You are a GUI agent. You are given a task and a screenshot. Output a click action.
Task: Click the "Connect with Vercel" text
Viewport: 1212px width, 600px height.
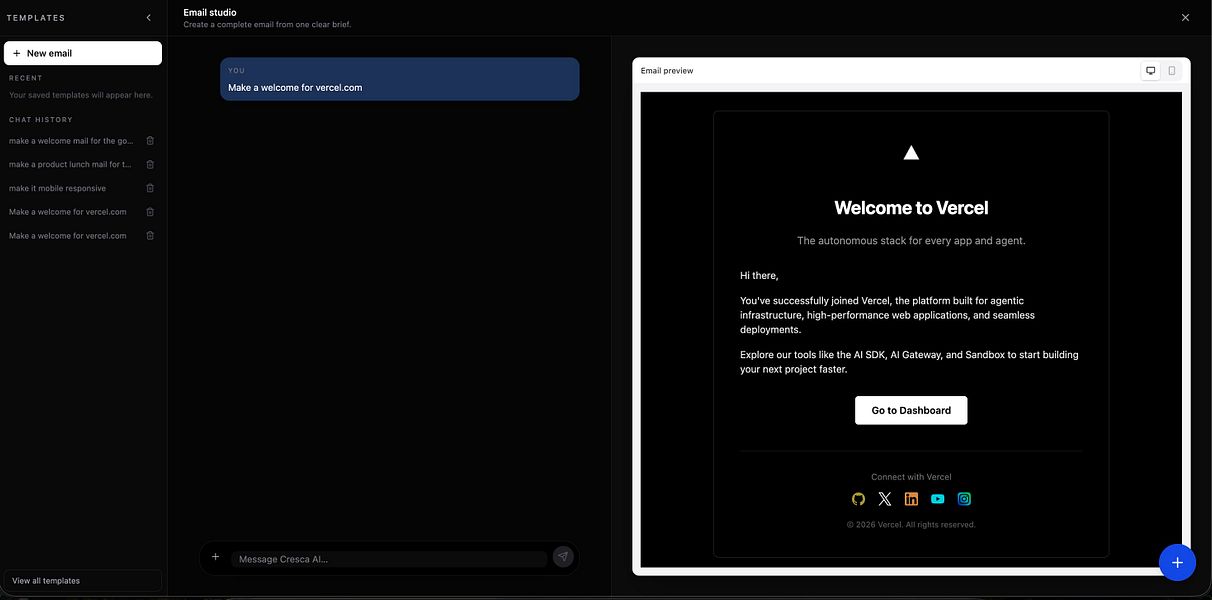pyautogui.click(x=911, y=477)
